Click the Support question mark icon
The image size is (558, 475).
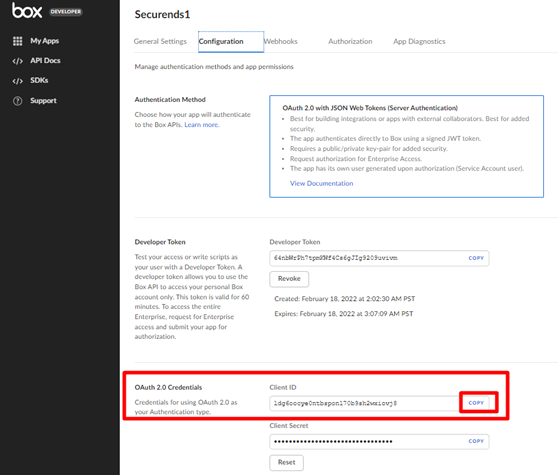[x=17, y=101]
